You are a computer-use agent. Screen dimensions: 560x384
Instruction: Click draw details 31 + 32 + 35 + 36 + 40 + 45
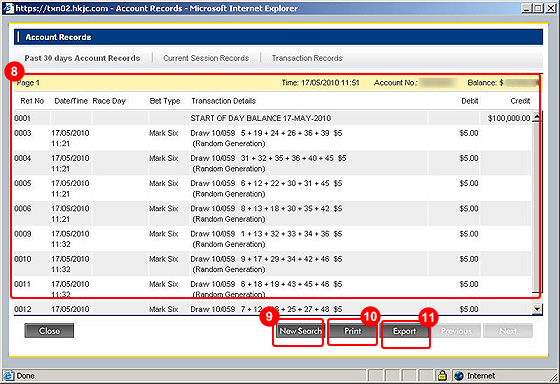click(287, 158)
